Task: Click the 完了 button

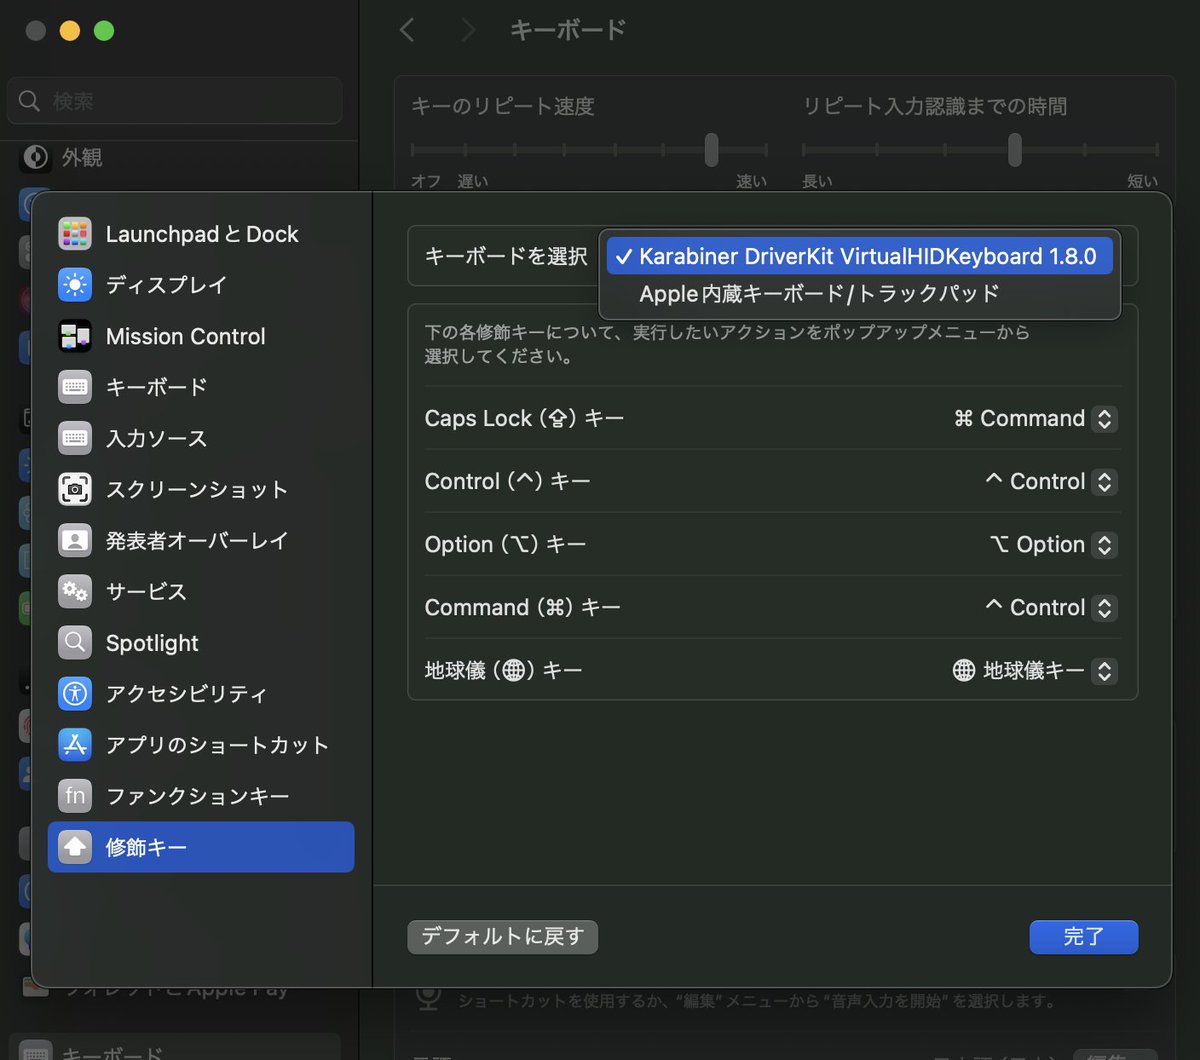Action: 1084,937
